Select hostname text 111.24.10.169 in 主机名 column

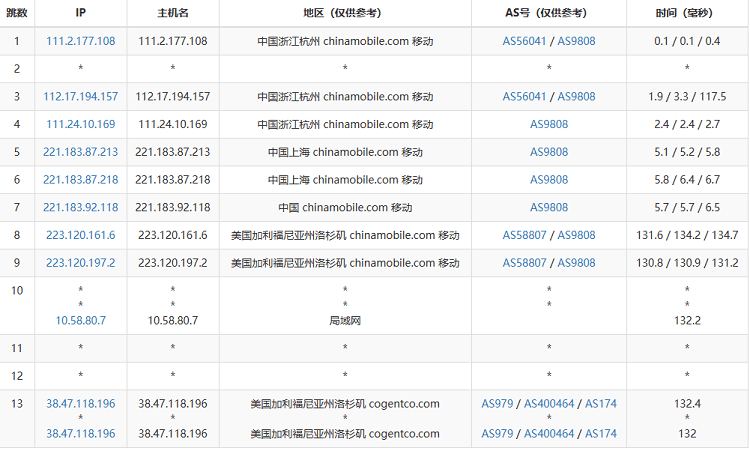(x=173, y=124)
